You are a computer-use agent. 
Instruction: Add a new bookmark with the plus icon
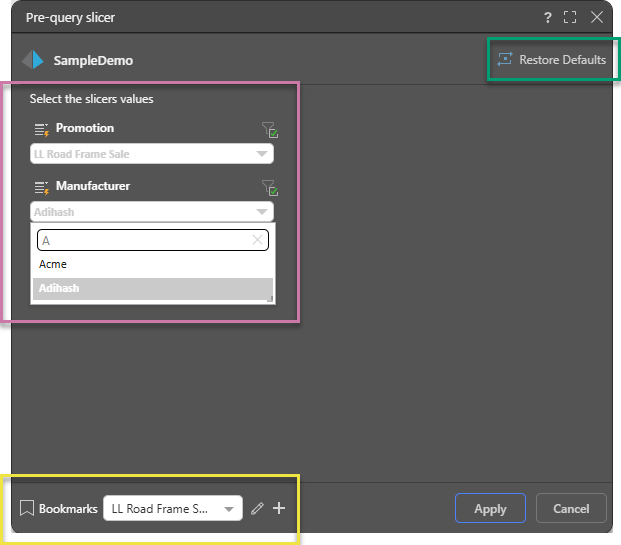[279, 509]
